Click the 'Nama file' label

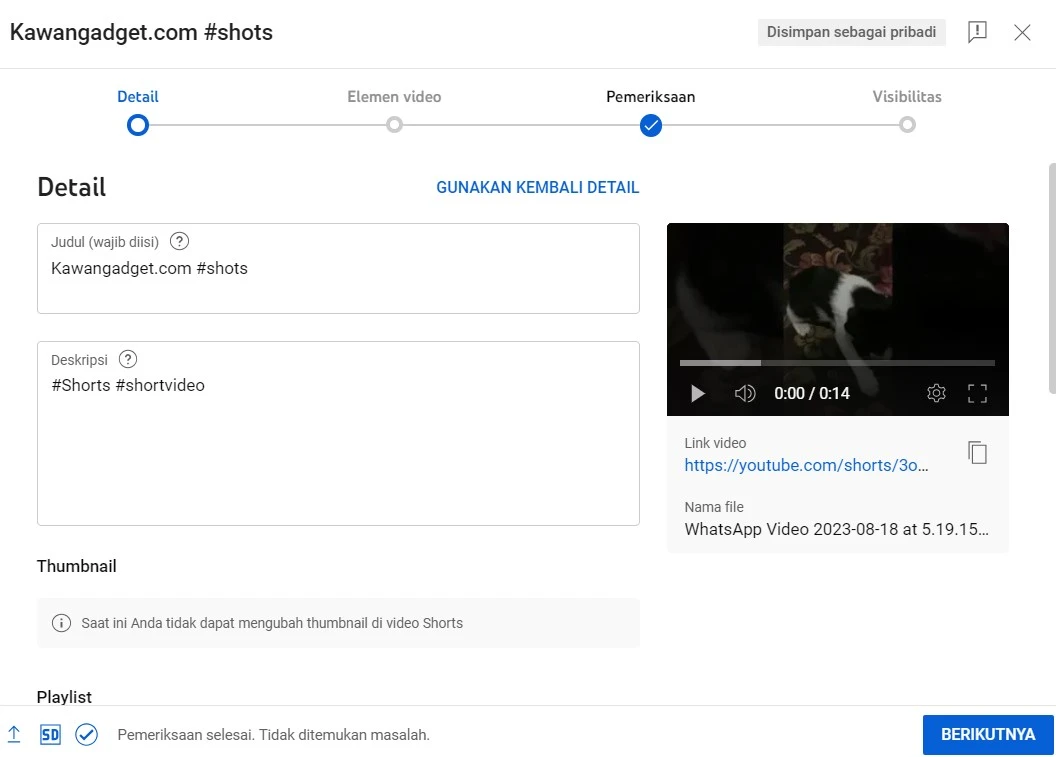[x=714, y=507]
